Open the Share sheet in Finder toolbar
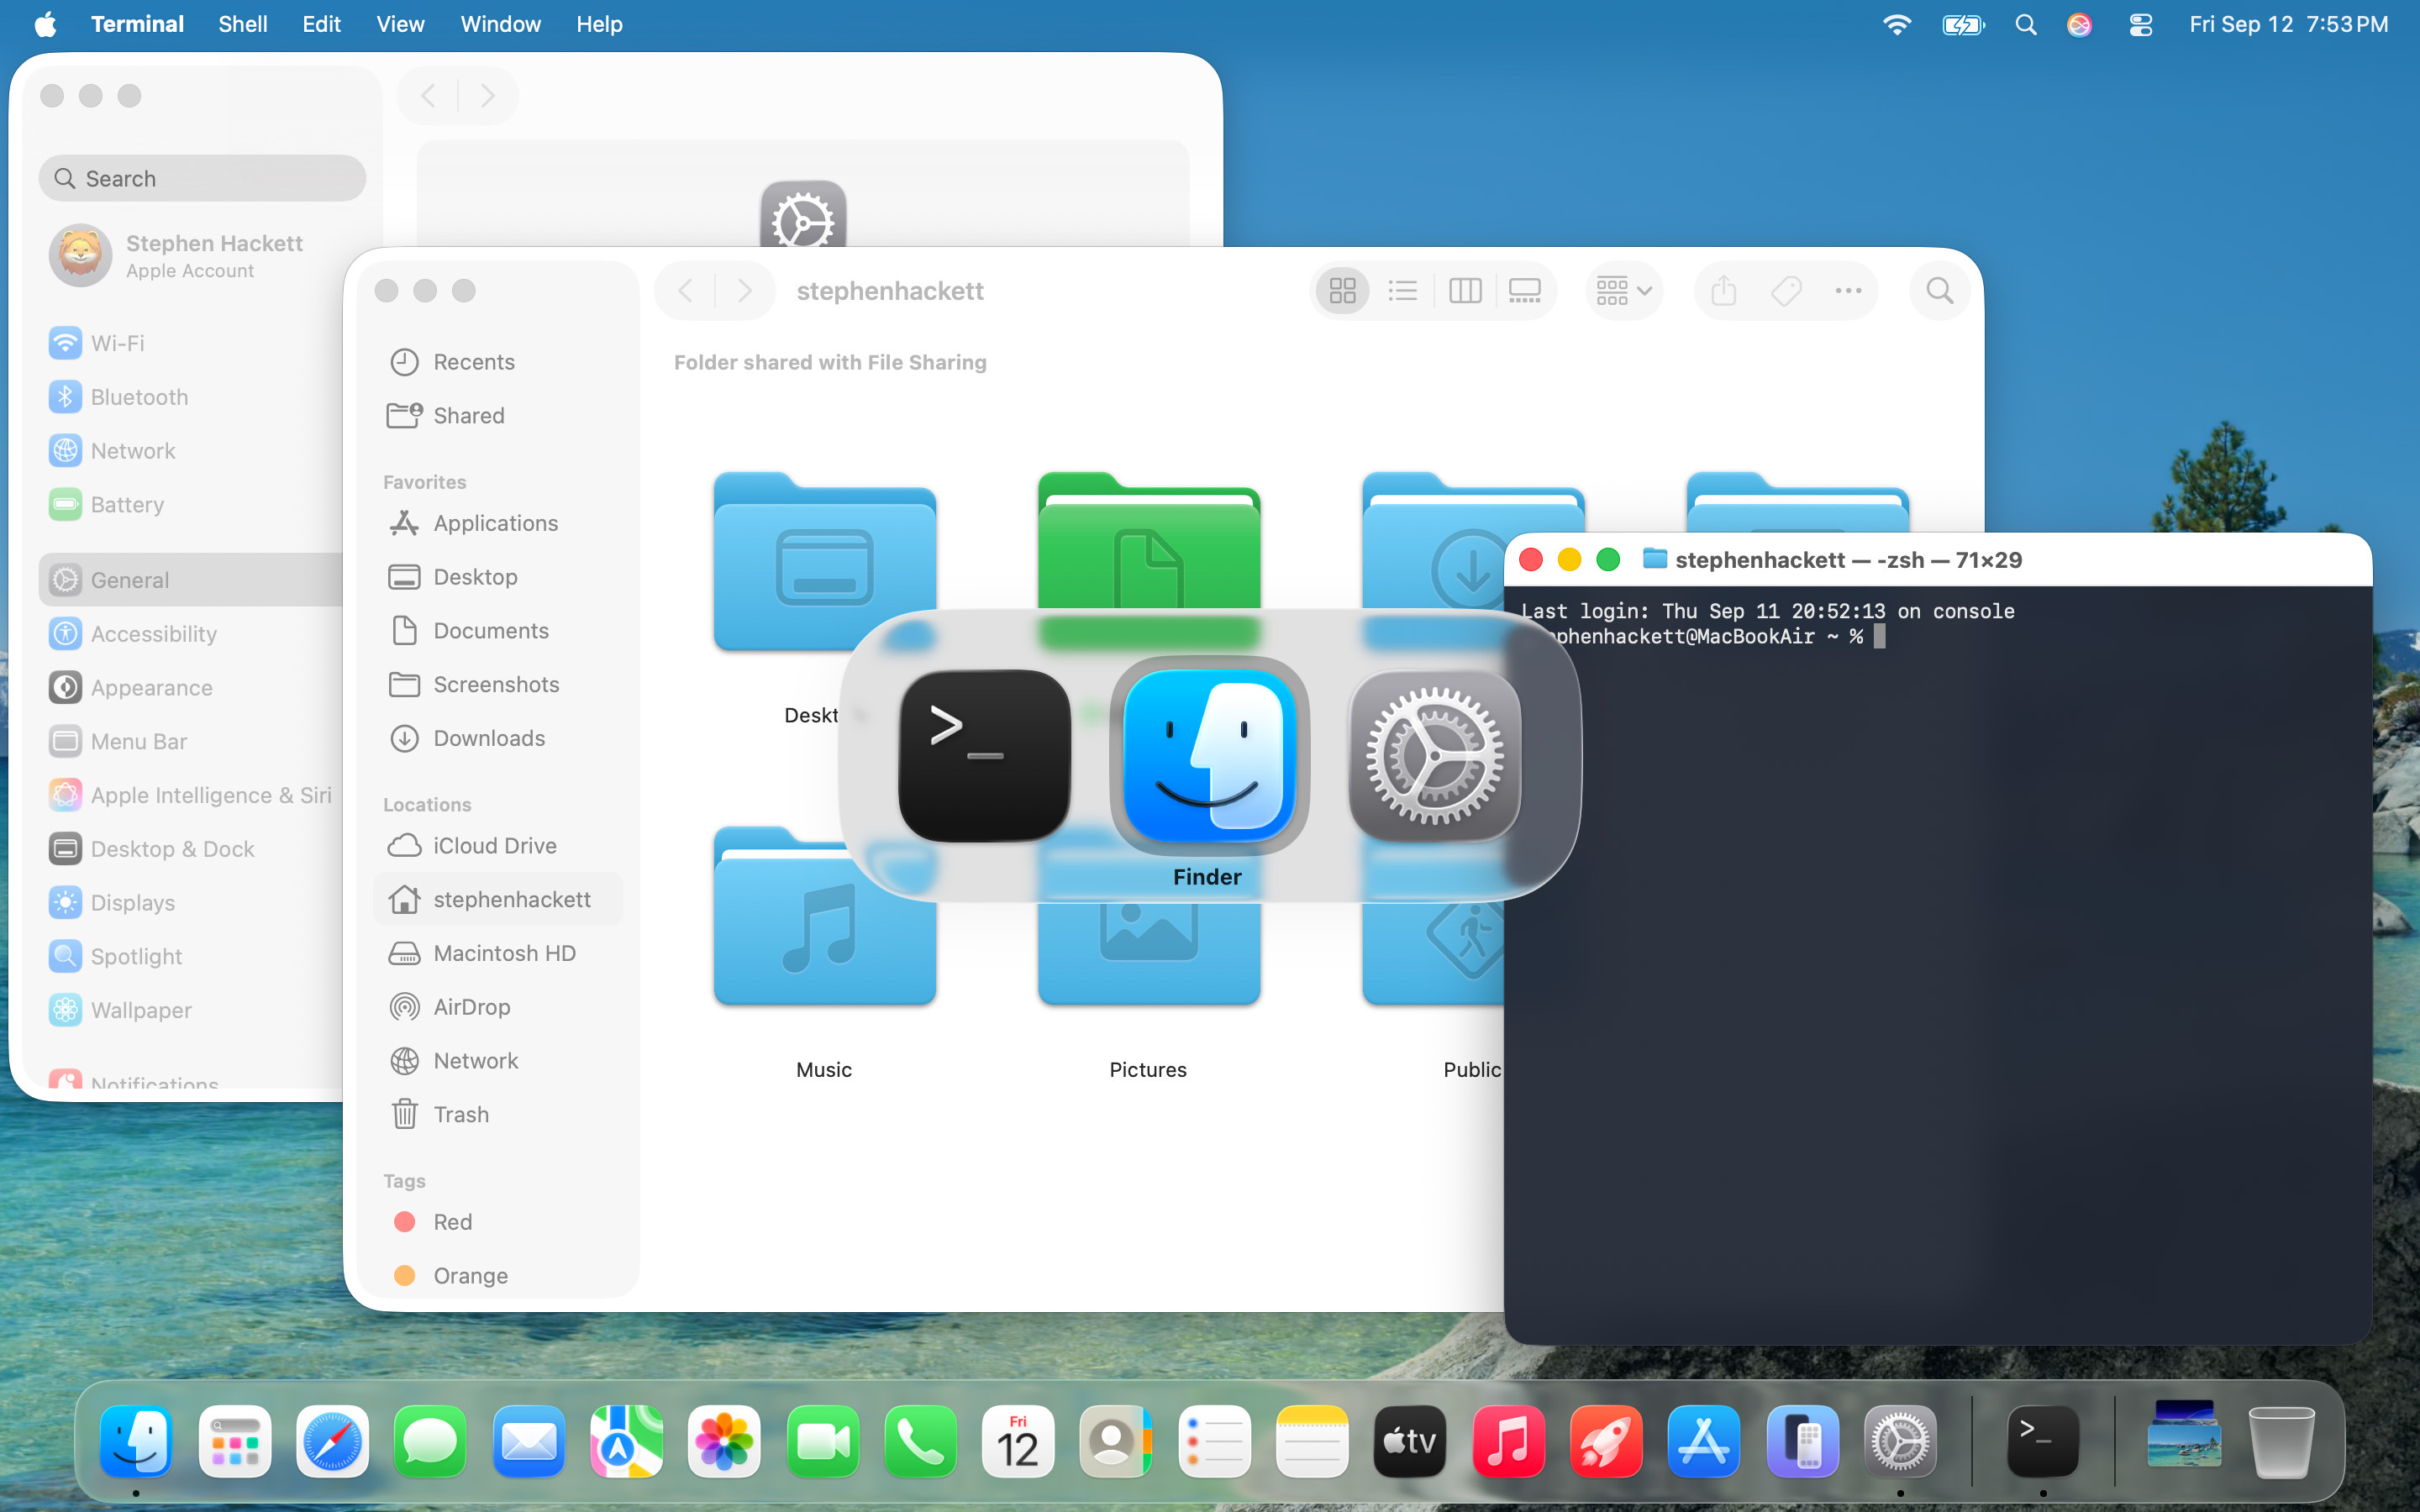Viewport: 2420px width, 1512px height. 1722,290
